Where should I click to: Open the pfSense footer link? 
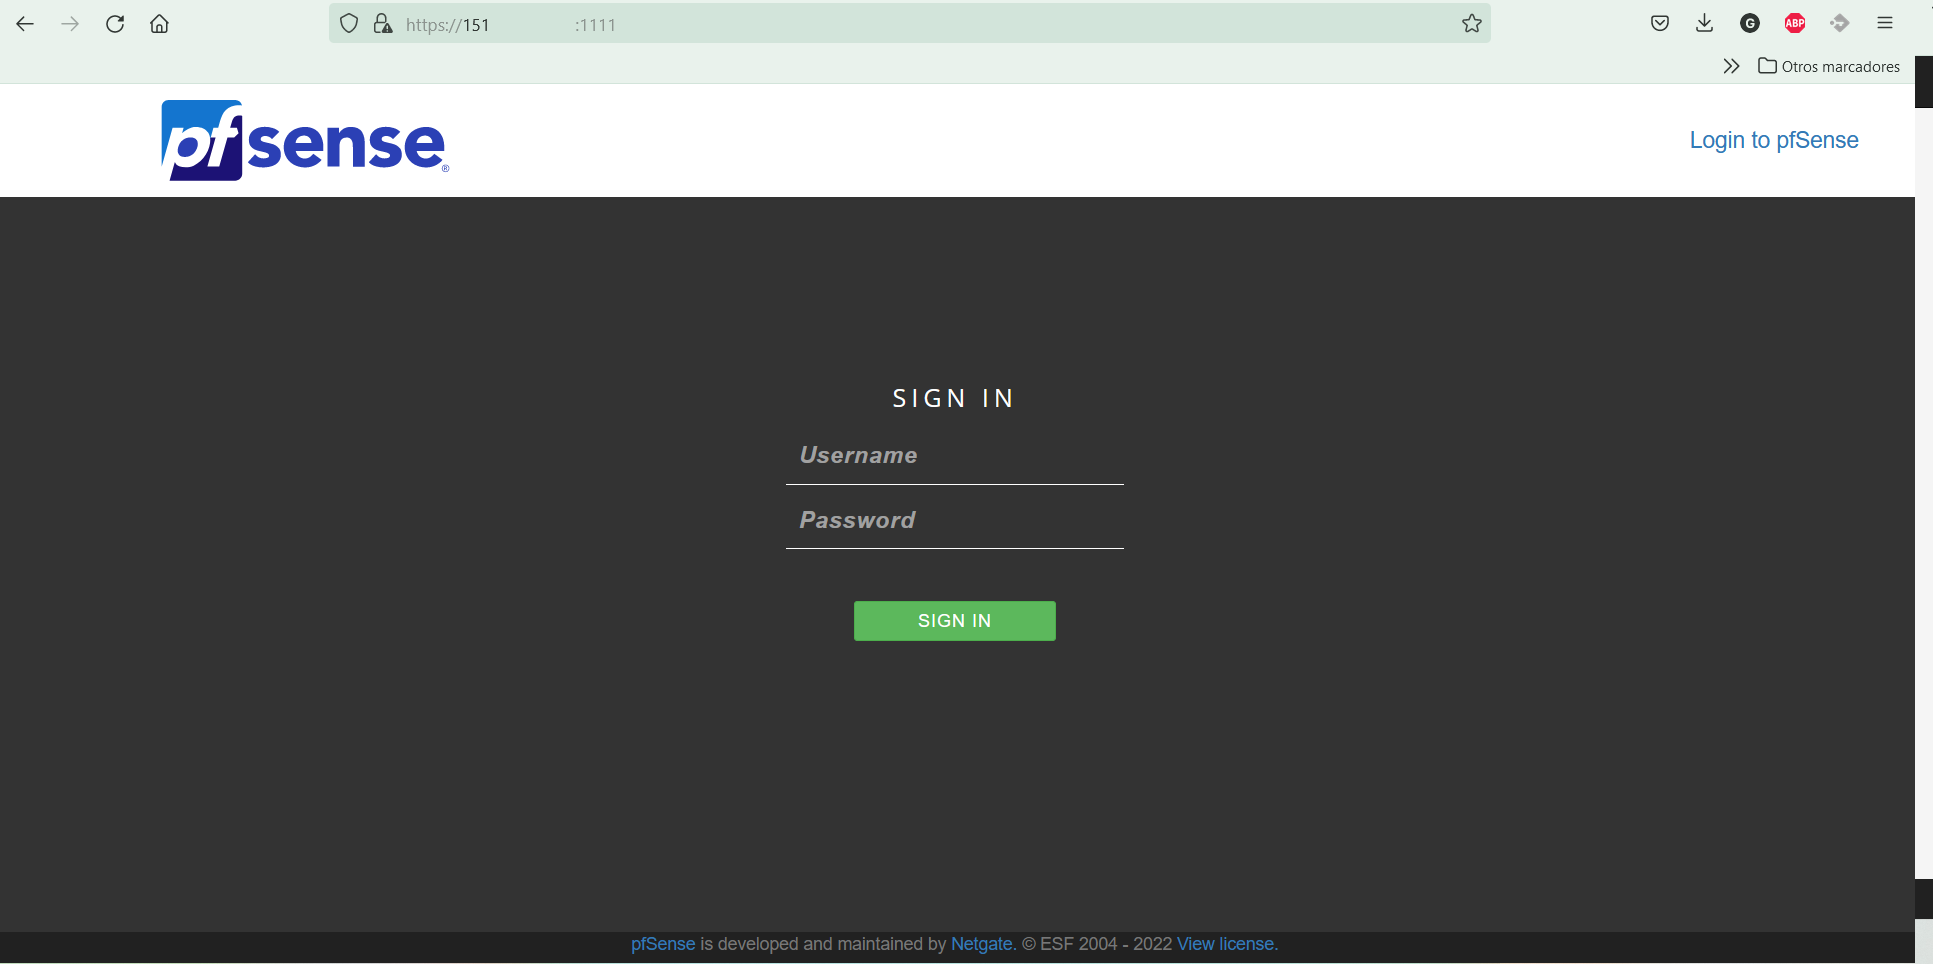tap(663, 944)
